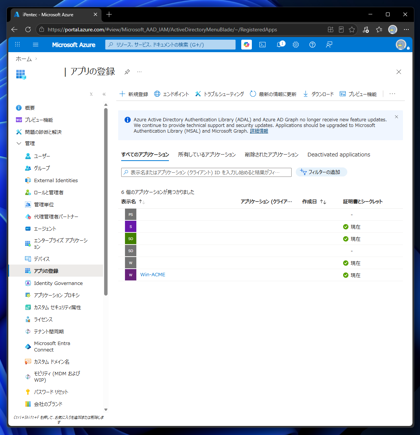Click フィルターの追加 button

(321, 172)
